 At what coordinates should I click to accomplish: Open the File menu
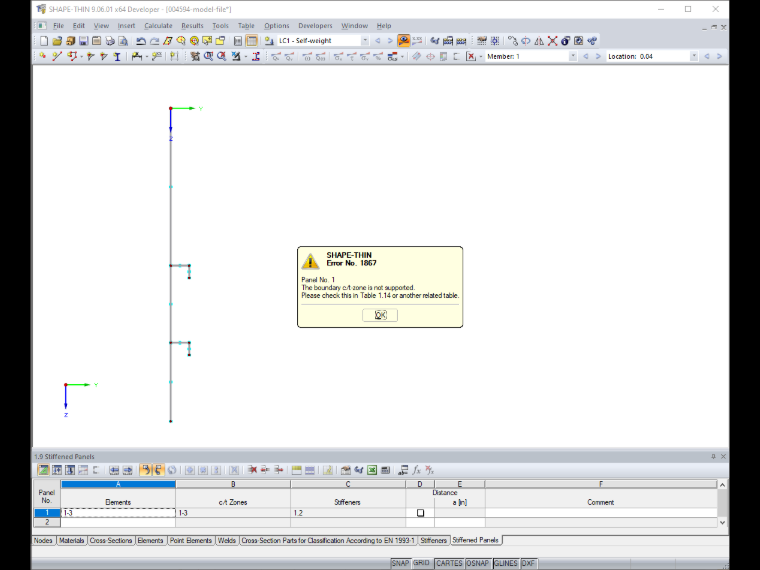pyautogui.click(x=58, y=26)
